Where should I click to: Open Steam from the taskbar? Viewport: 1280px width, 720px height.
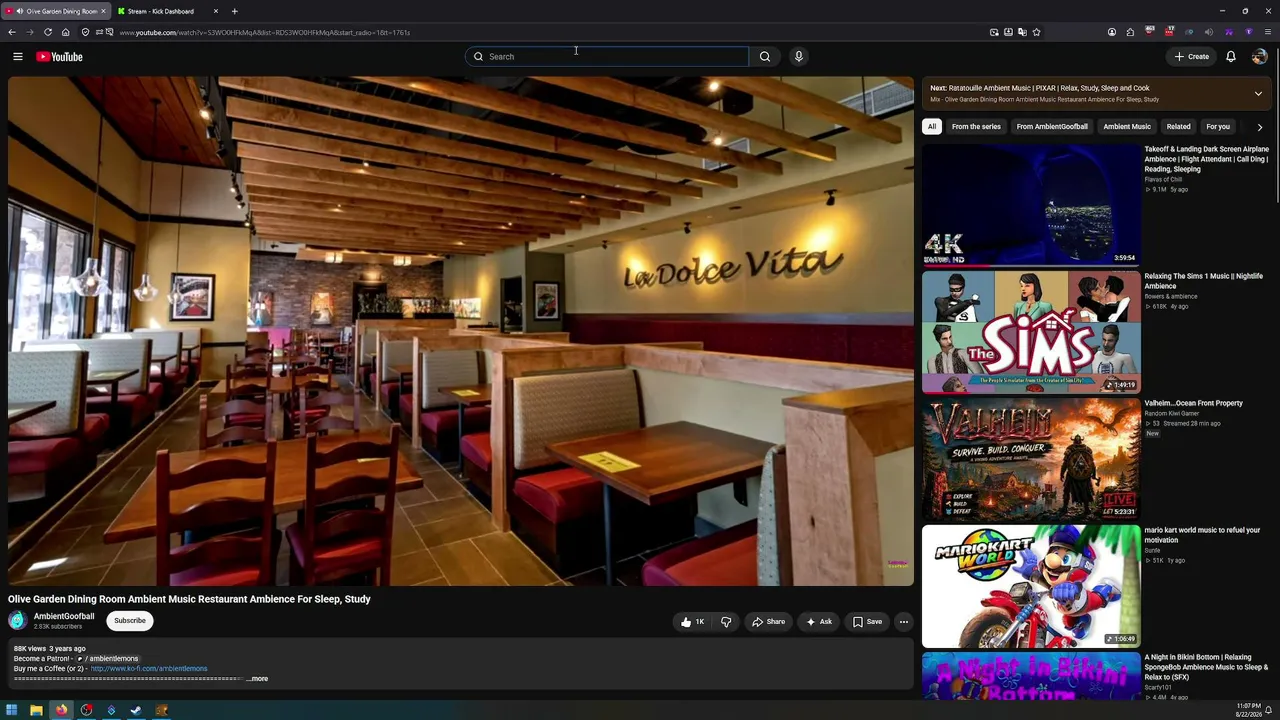pos(136,710)
